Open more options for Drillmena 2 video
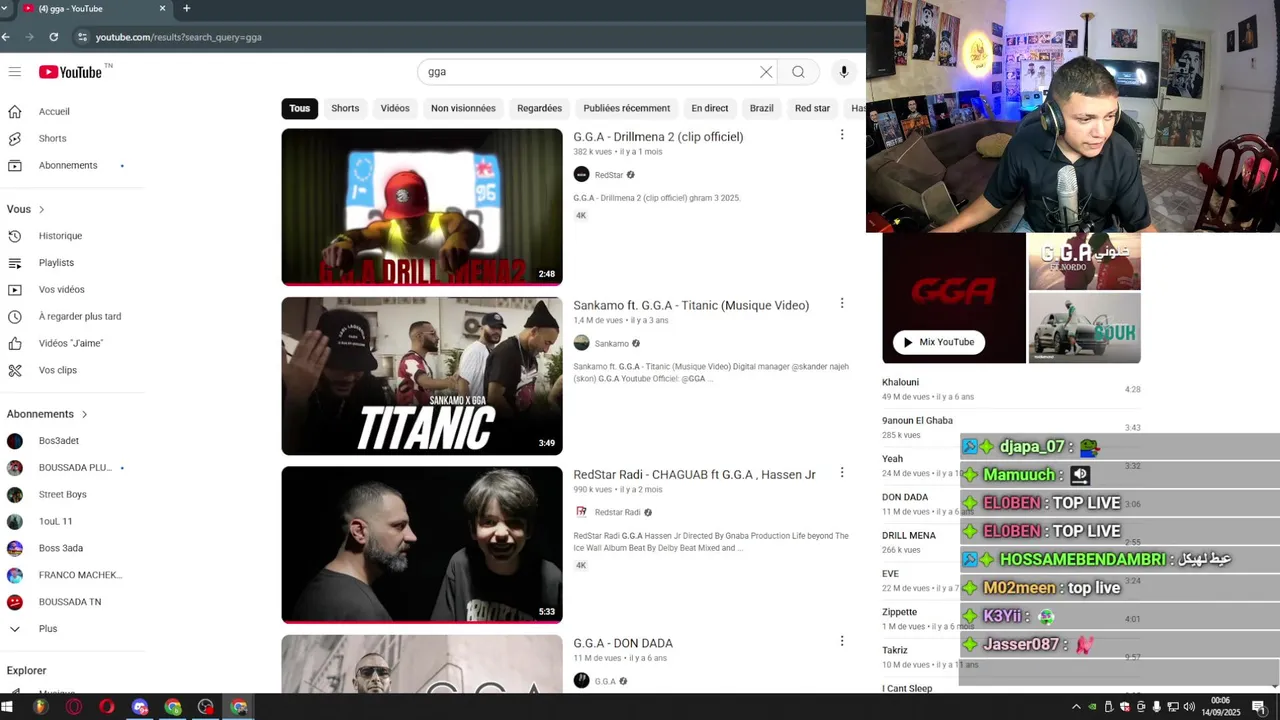This screenshot has height=720, width=1280. [842, 135]
